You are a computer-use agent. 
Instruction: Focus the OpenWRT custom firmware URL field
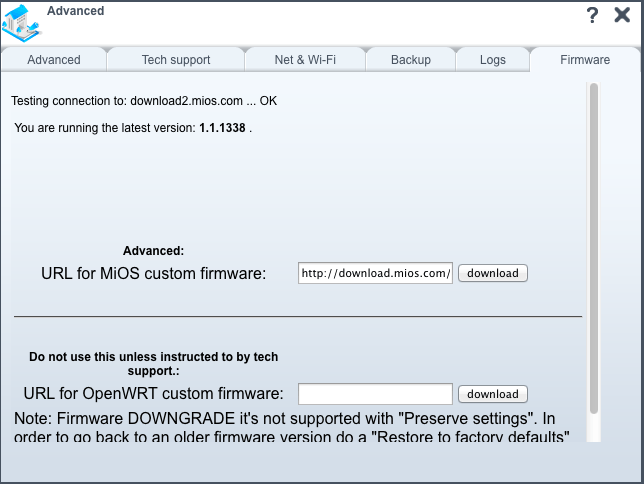point(375,394)
